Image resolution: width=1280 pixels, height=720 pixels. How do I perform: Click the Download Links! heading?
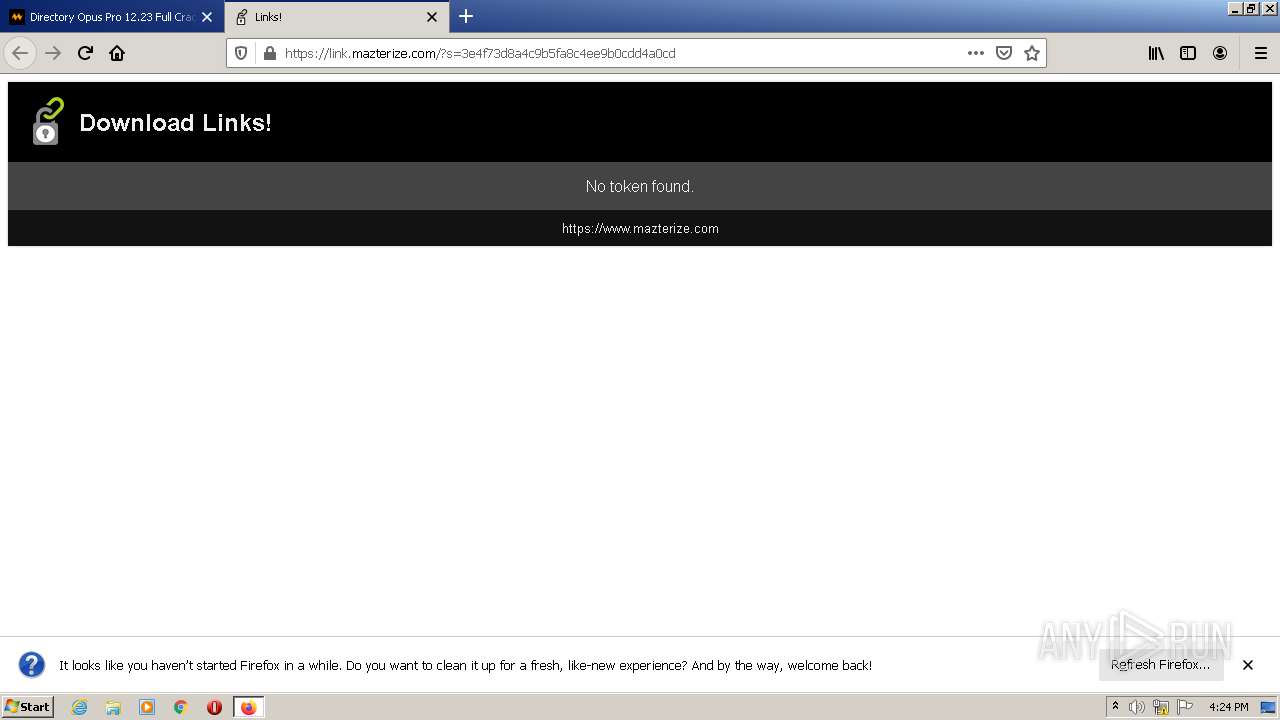tap(175, 122)
